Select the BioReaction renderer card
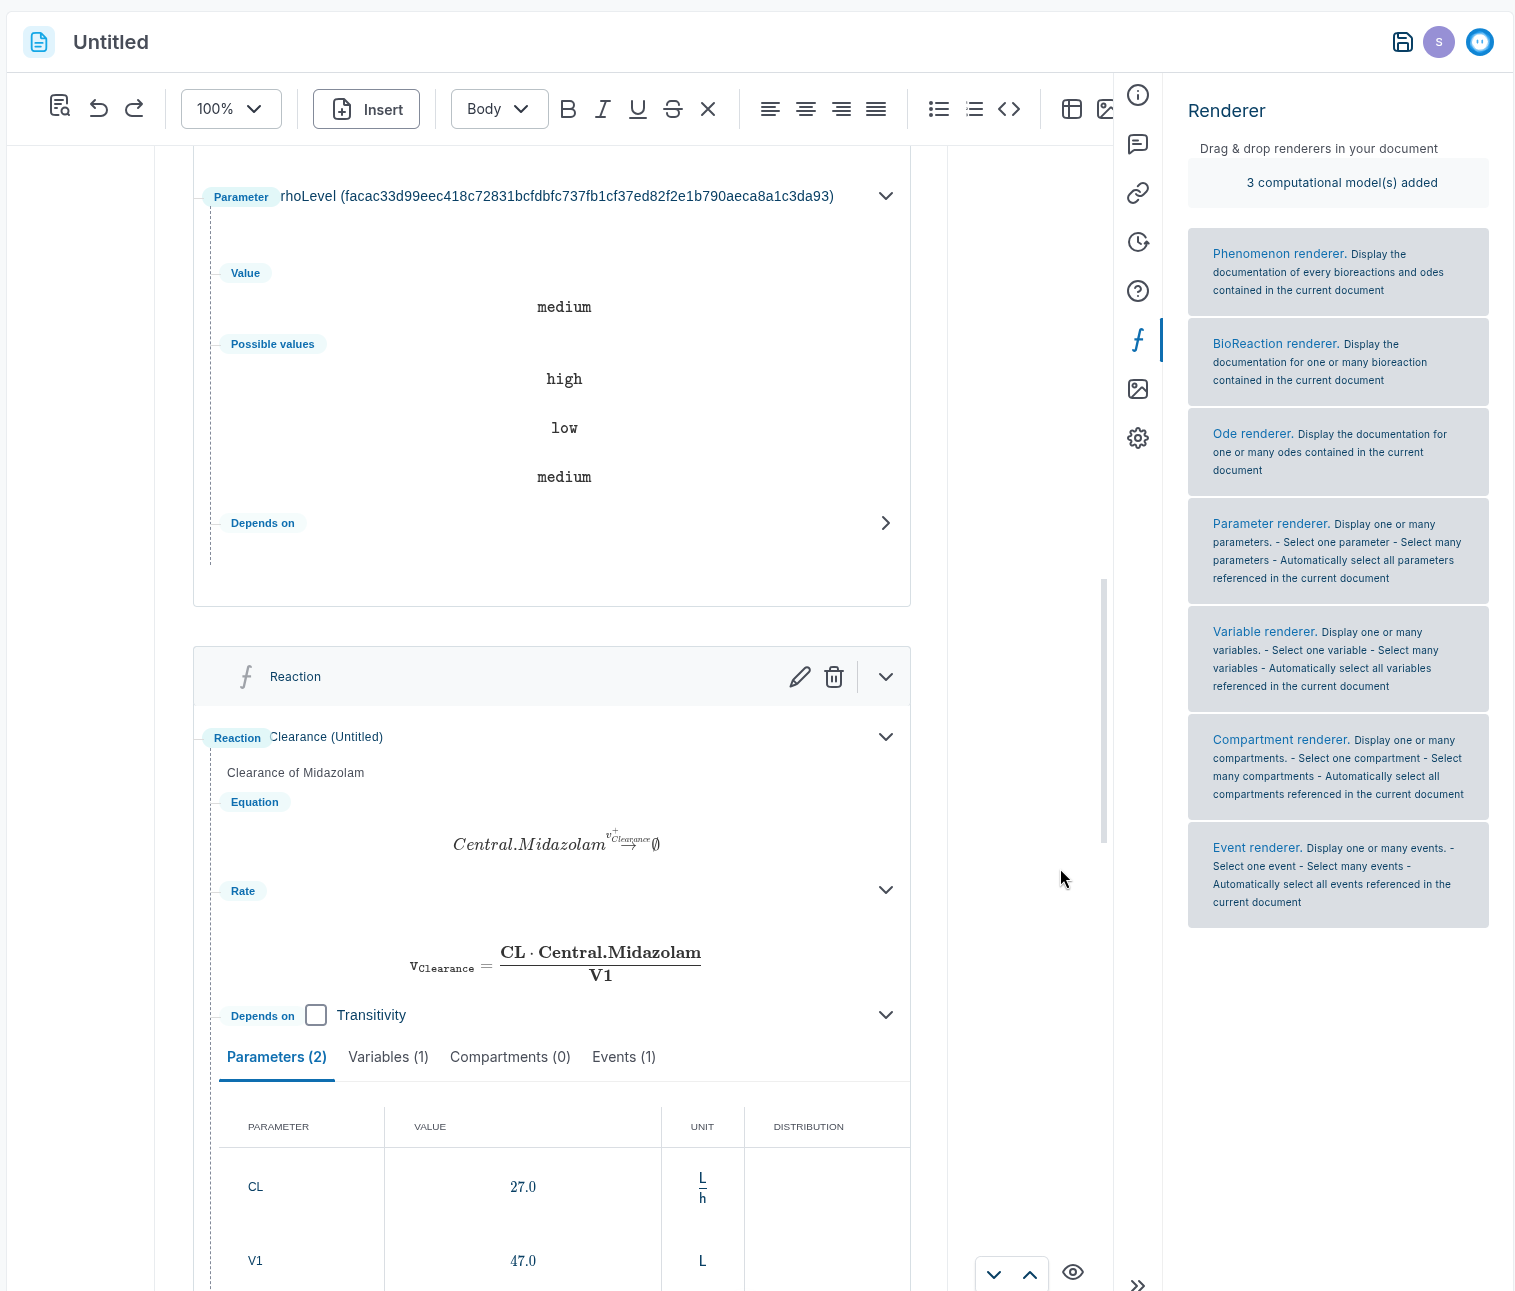1515x1291 pixels. 1338,362
